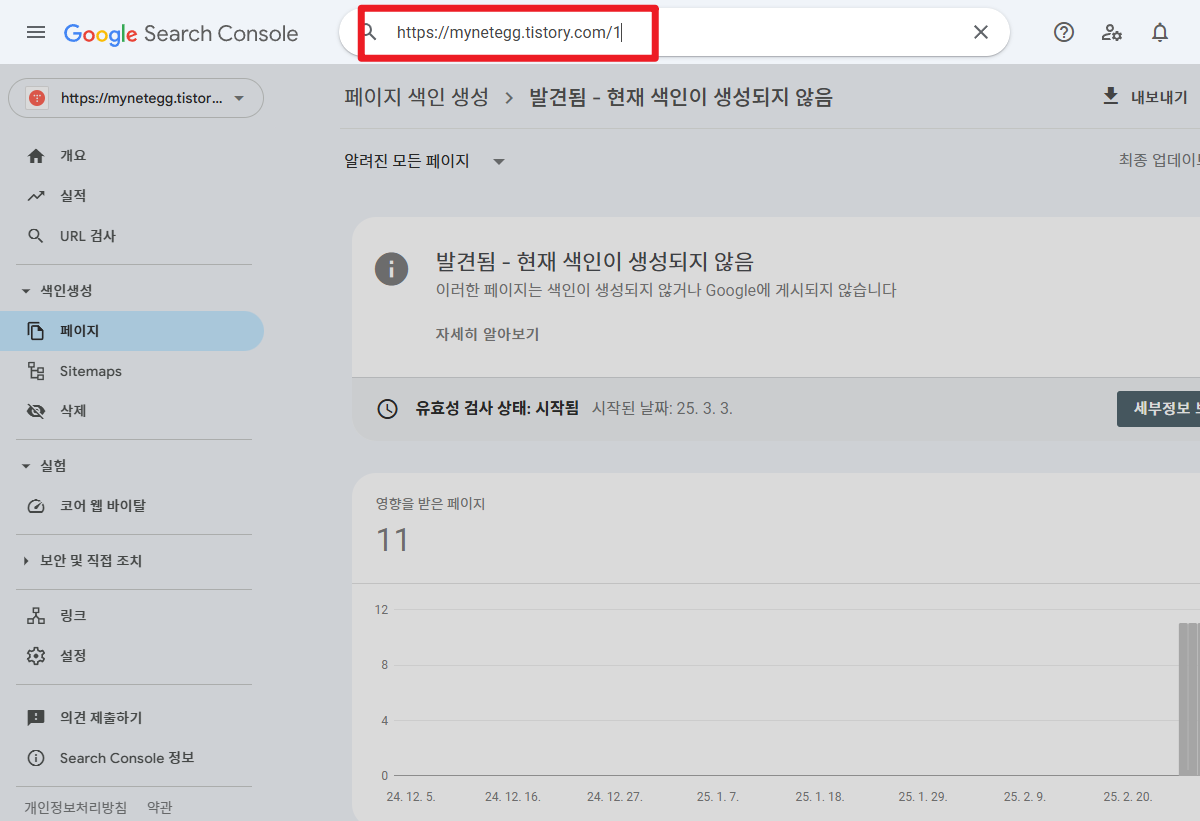Click magnifier icon beside URL 검사
Image resolution: width=1200 pixels, height=821 pixels.
pos(36,236)
